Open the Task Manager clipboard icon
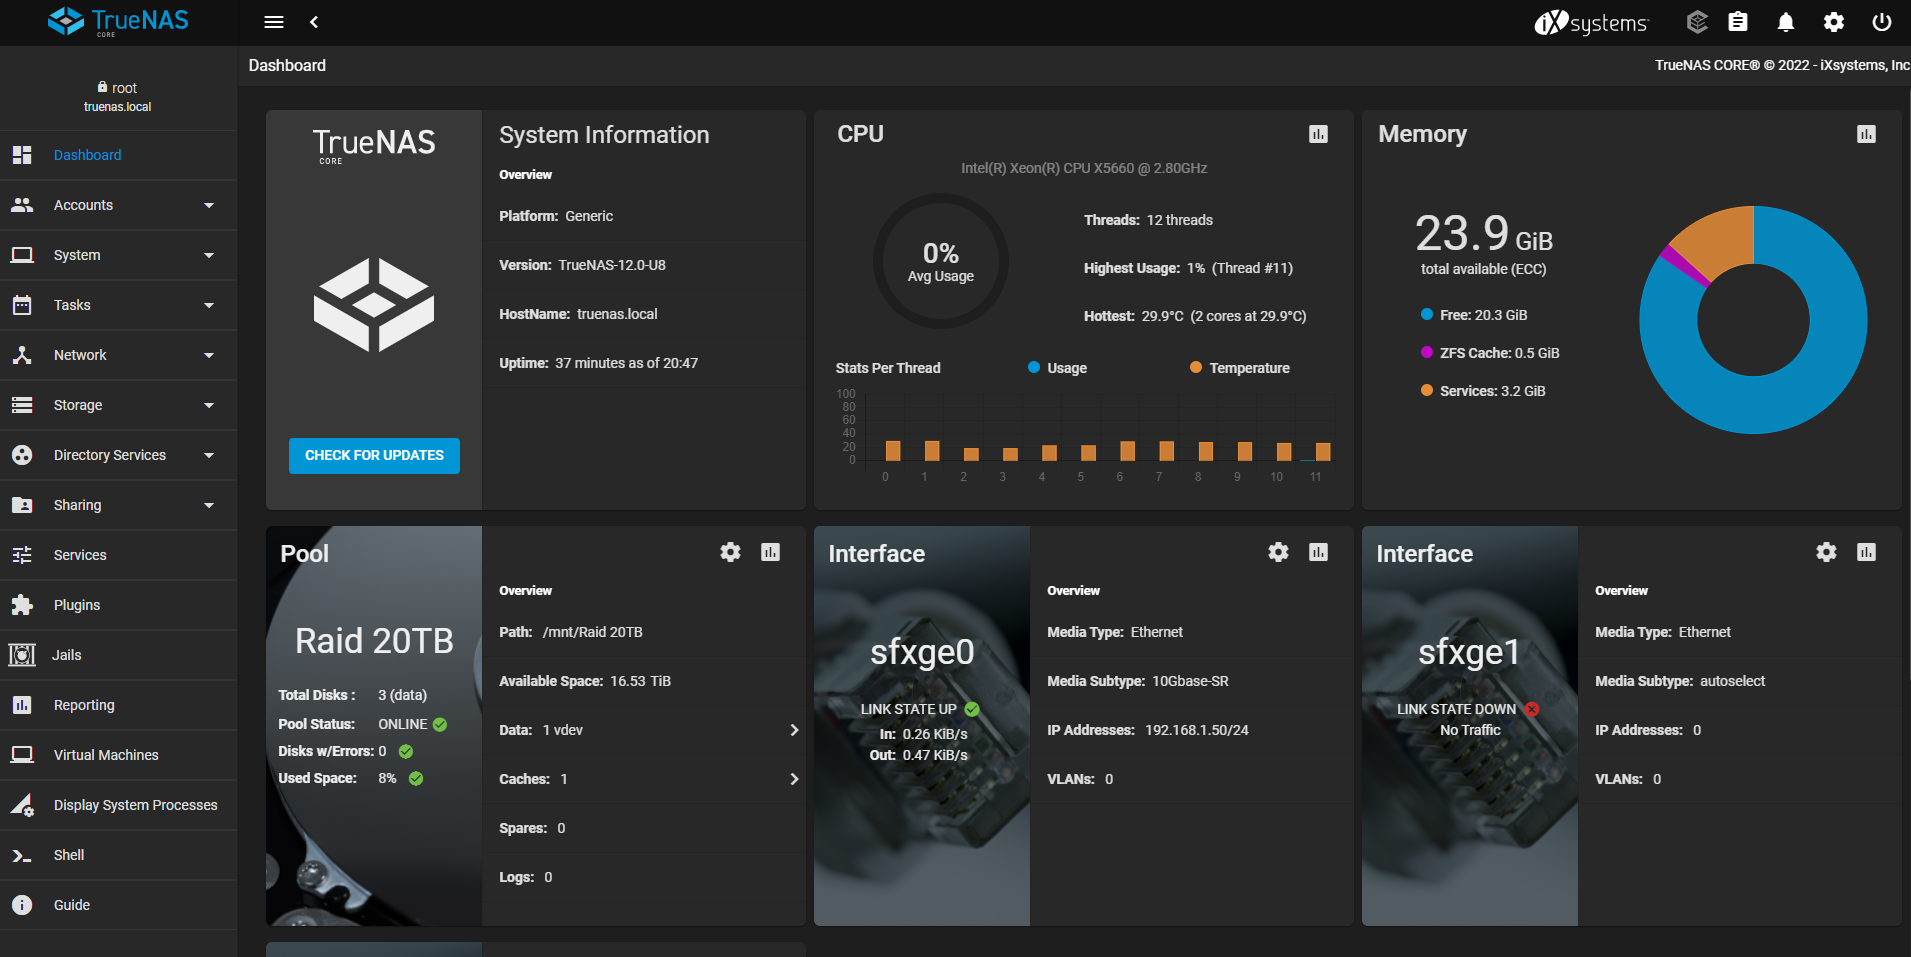 1738,22
